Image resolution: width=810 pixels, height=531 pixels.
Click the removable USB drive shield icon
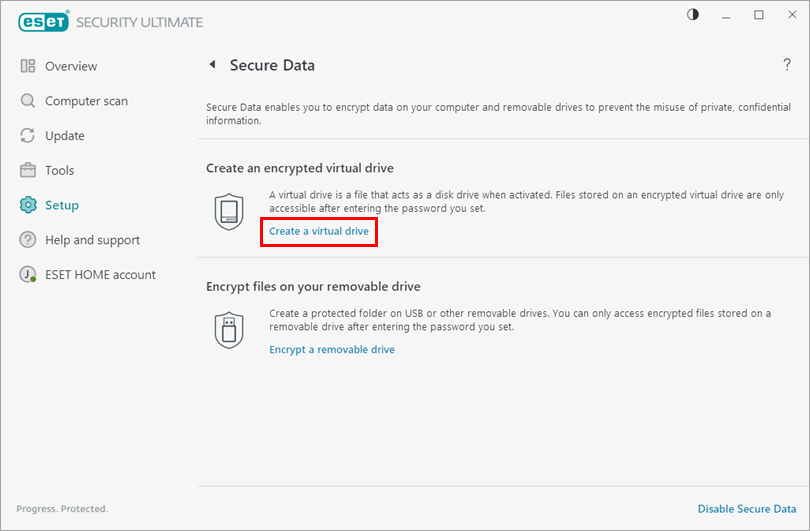point(230,329)
